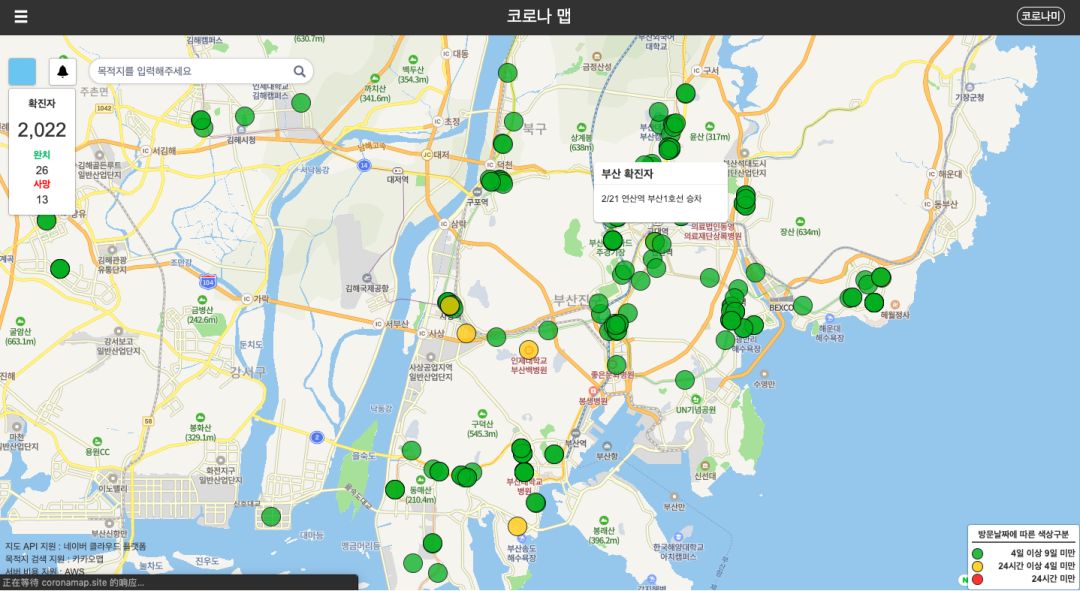The width and height of the screenshot is (1080, 591).
Task: Click the 금정산성 map label
Action: click(596, 67)
